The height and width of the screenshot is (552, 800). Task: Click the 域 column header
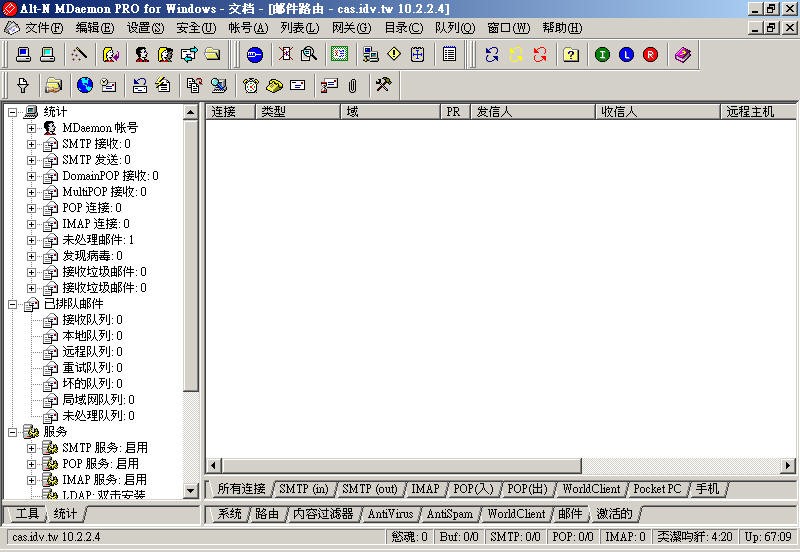point(390,112)
